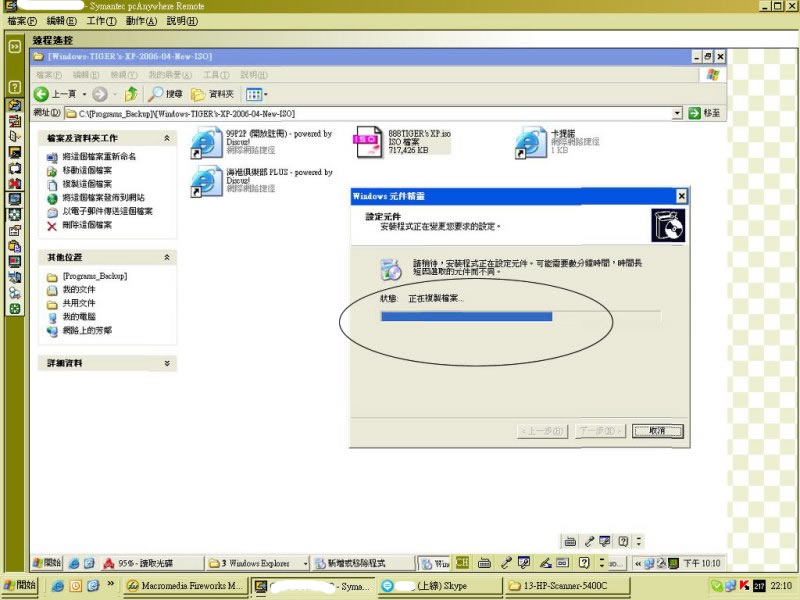Open the address bar dropdown arrow
Image resolution: width=800 pixels, height=600 pixels.
pos(677,113)
